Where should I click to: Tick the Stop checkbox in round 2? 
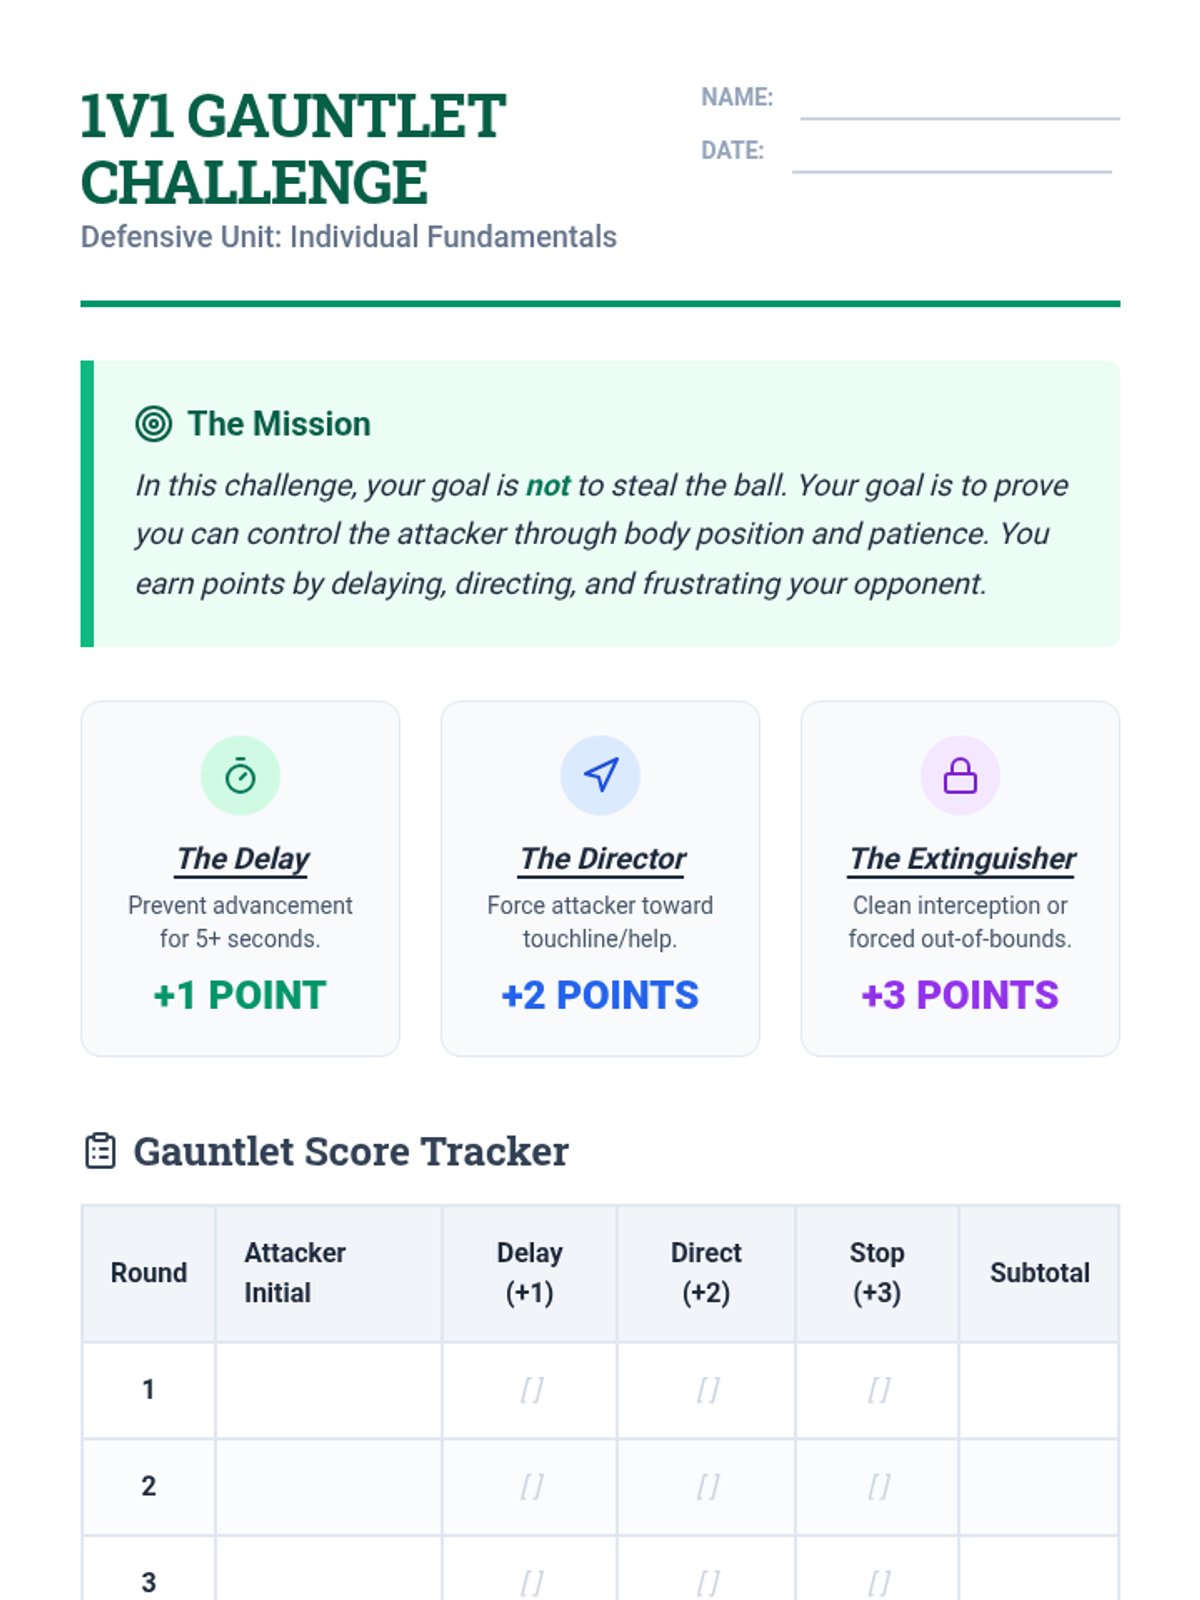(878, 1486)
